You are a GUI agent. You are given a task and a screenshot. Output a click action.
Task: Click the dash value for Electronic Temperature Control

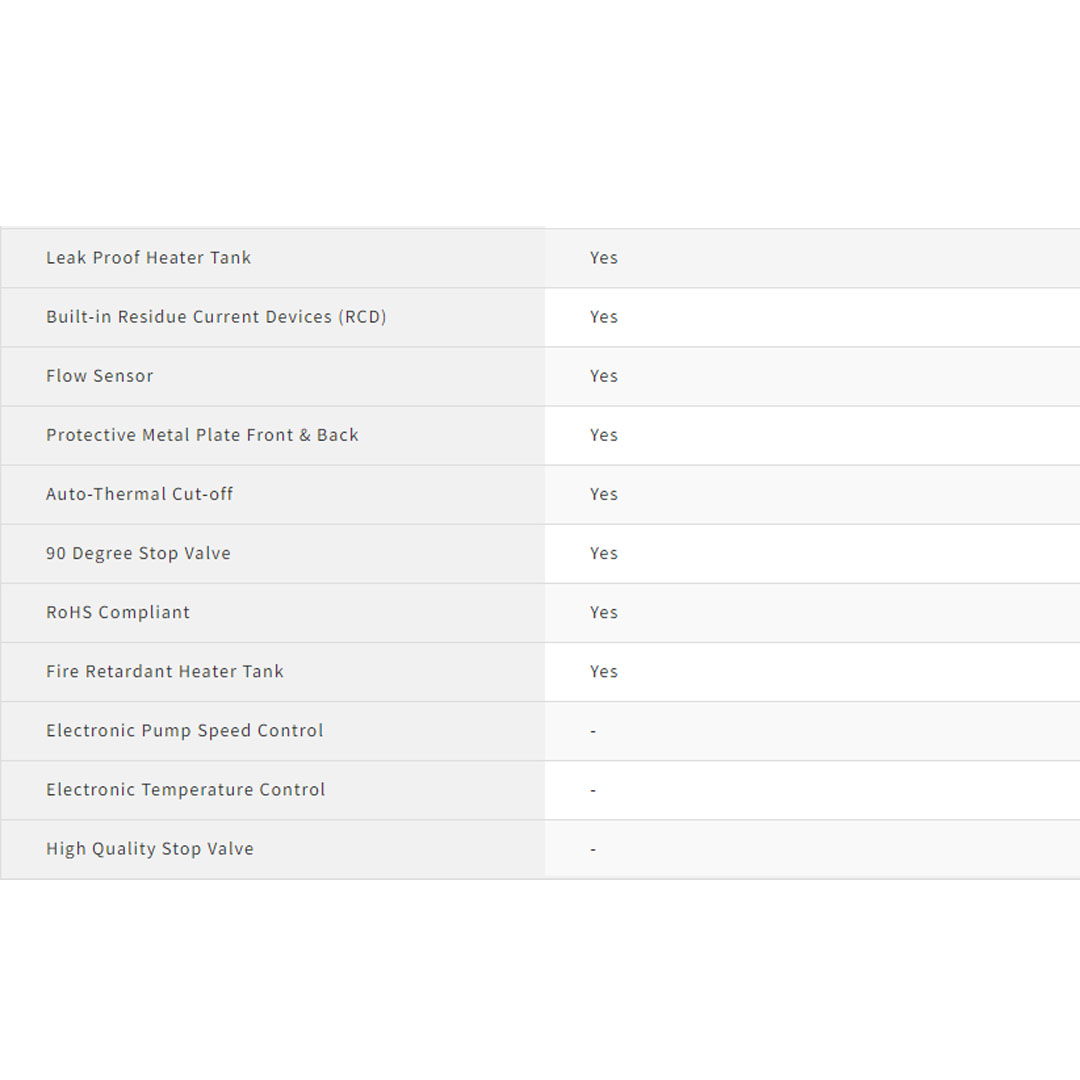click(593, 790)
